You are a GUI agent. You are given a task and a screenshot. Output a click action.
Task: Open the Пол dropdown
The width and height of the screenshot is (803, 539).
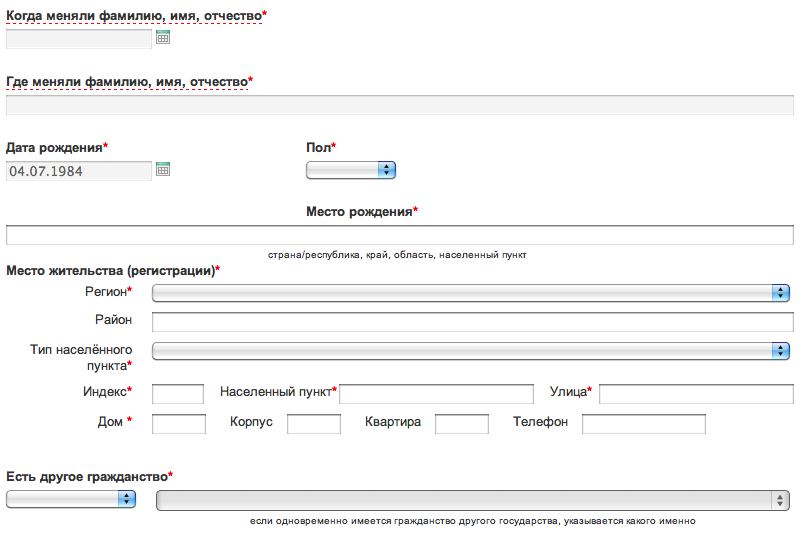[x=351, y=170]
